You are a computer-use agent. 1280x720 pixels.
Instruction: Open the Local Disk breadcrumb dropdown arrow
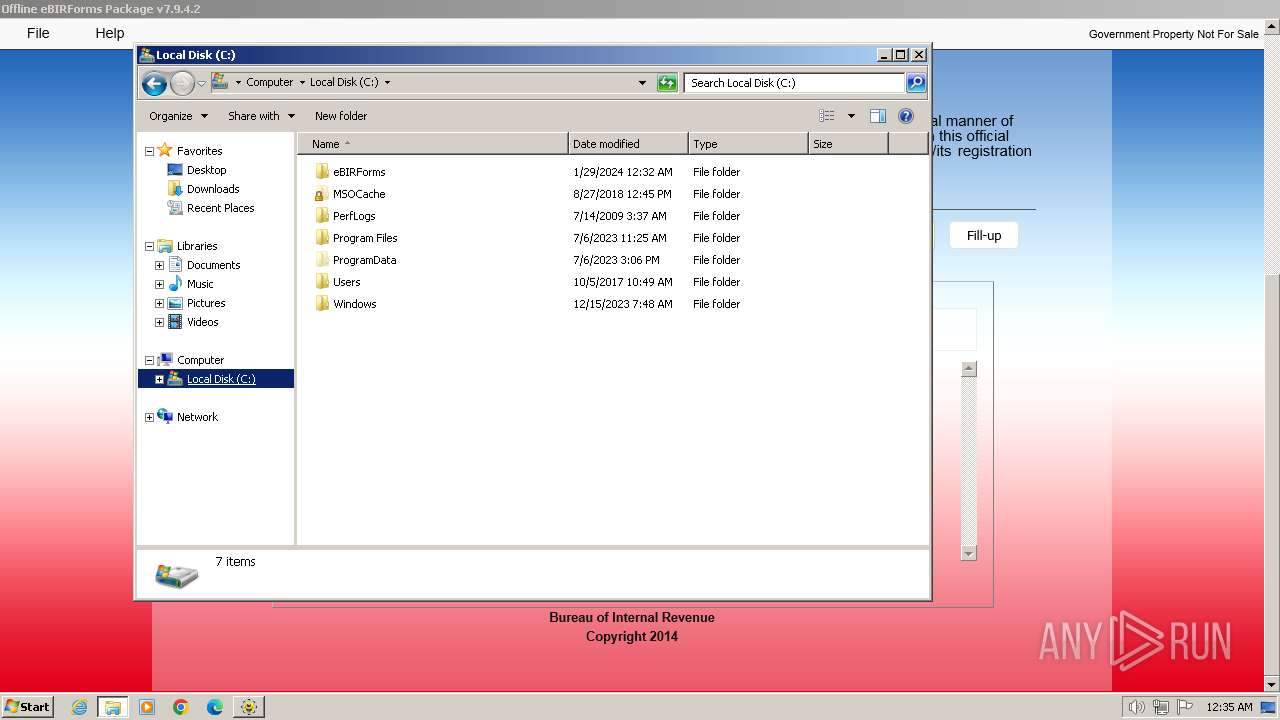(387, 83)
